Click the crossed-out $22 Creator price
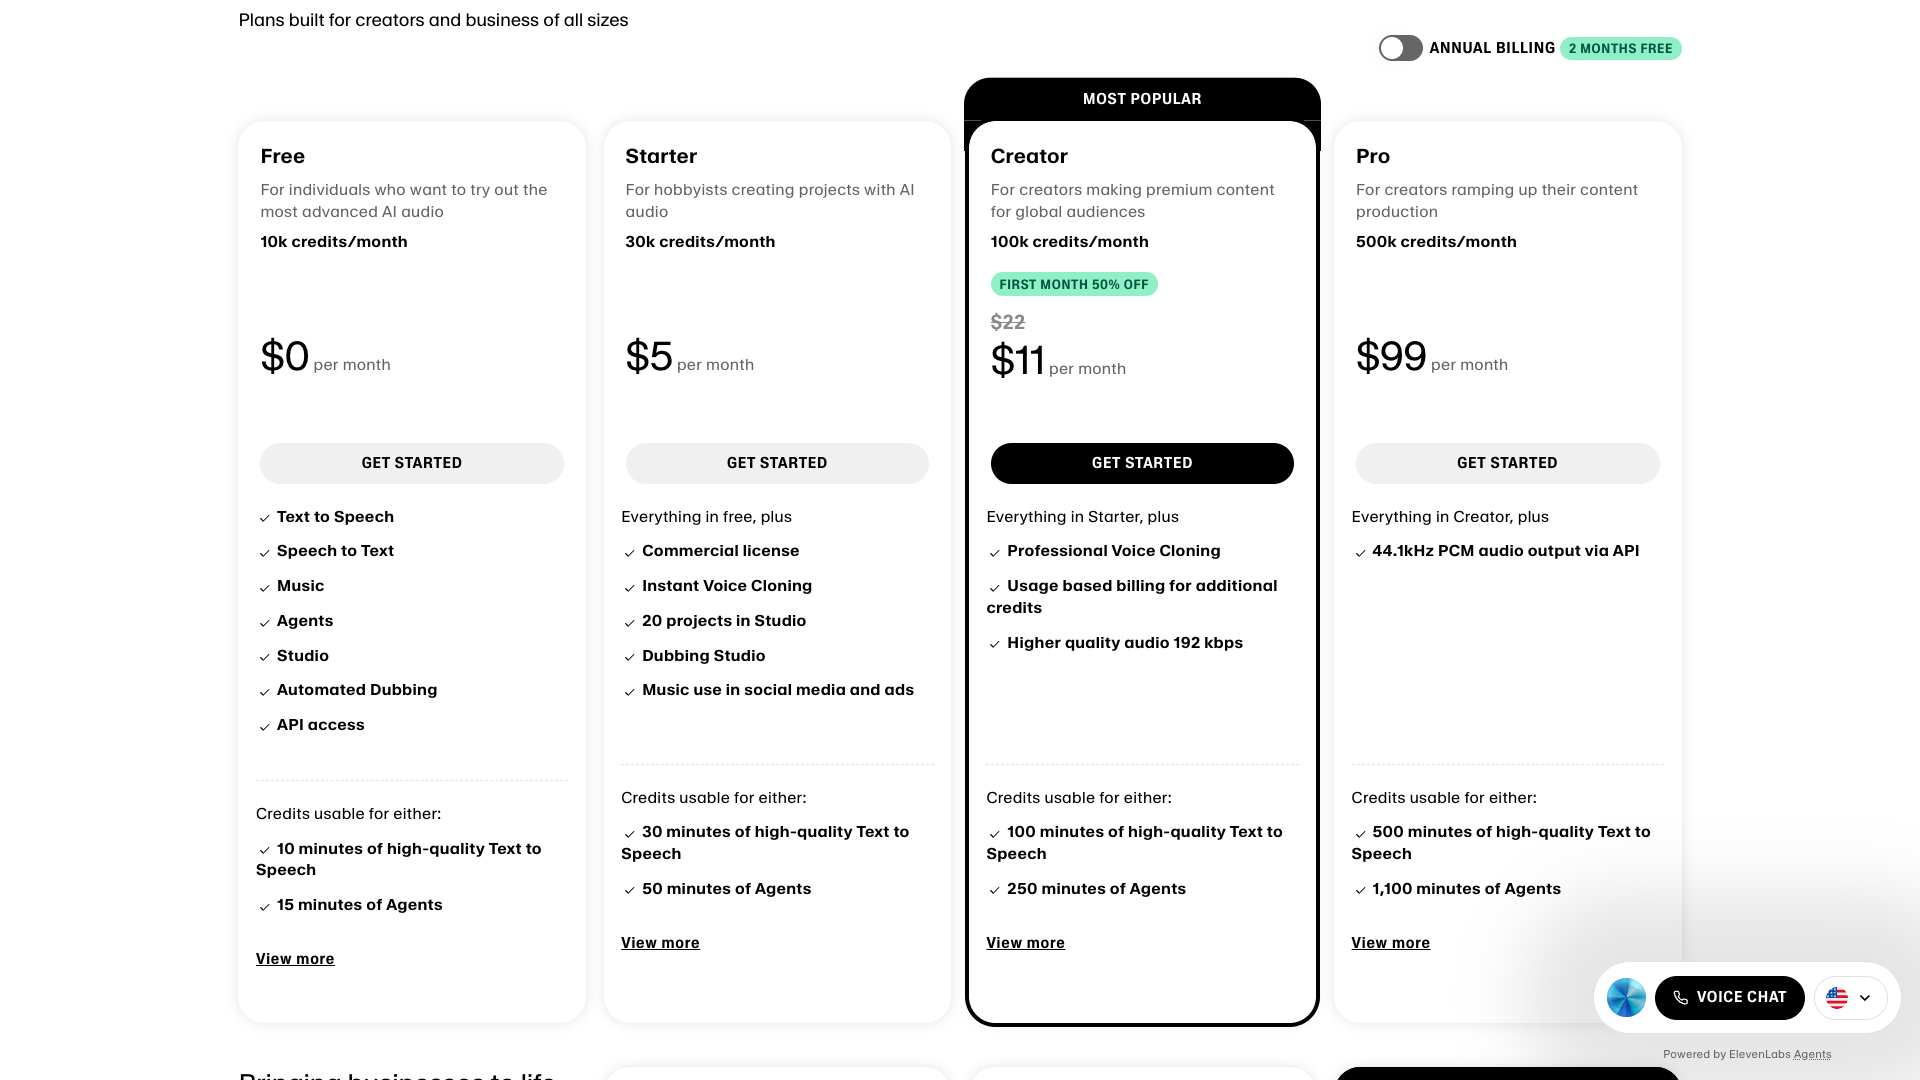The width and height of the screenshot is (1920, 1080). tap(1008, 322)
